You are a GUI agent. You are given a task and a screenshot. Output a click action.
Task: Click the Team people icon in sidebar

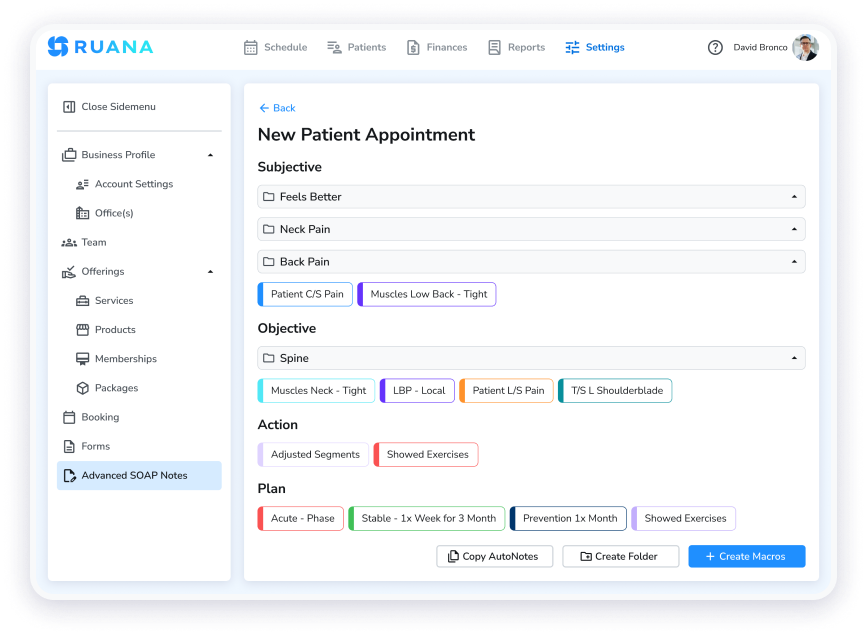pyautogui.click(x=69, y=242)
